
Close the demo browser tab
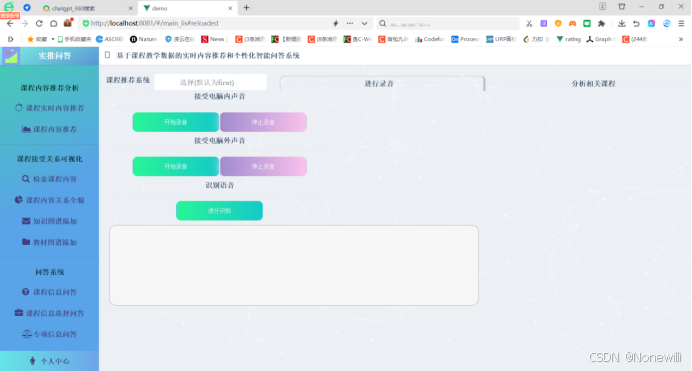click(x=230, y=8)
